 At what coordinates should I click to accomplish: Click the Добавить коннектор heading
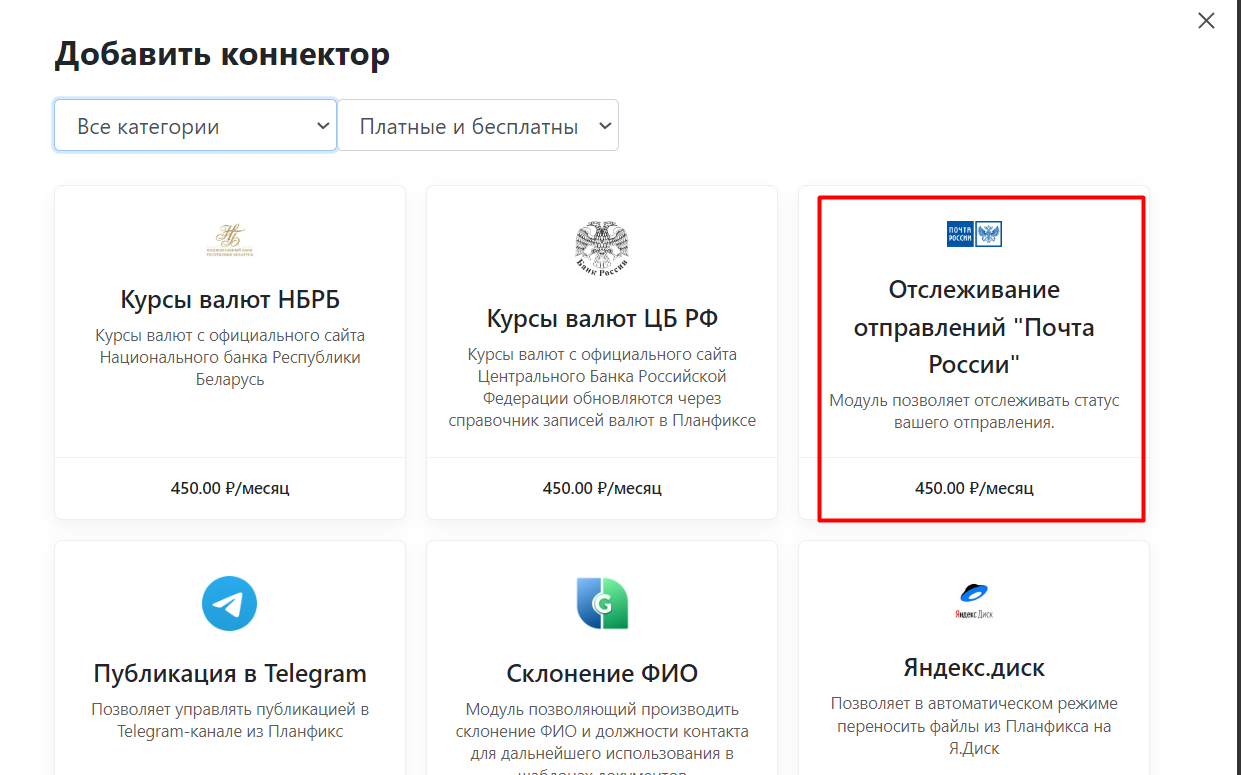point(222,54)
